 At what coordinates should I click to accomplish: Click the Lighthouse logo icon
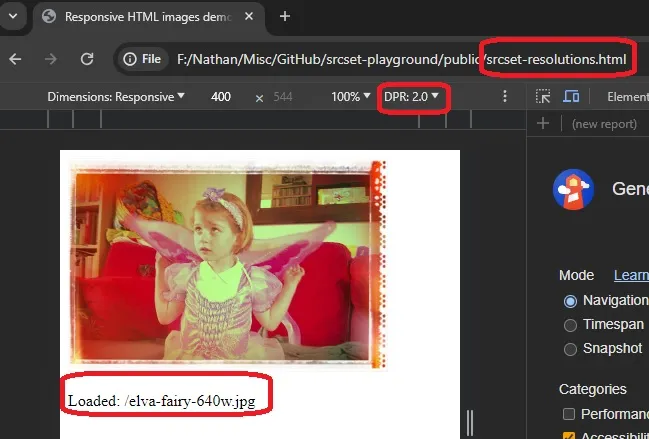[x=575, y=189]
